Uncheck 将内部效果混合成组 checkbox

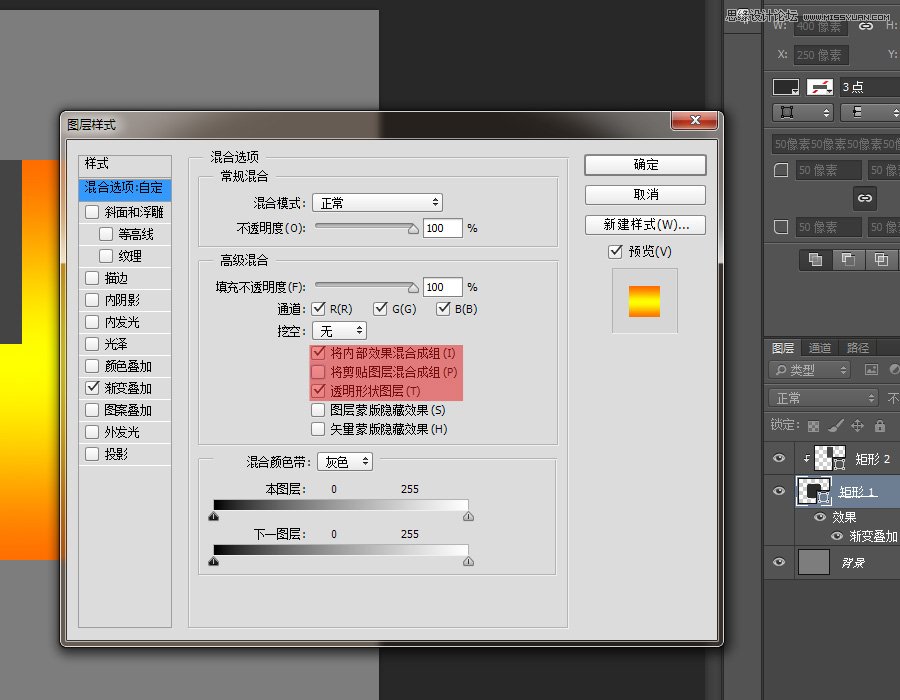(318, 353)
